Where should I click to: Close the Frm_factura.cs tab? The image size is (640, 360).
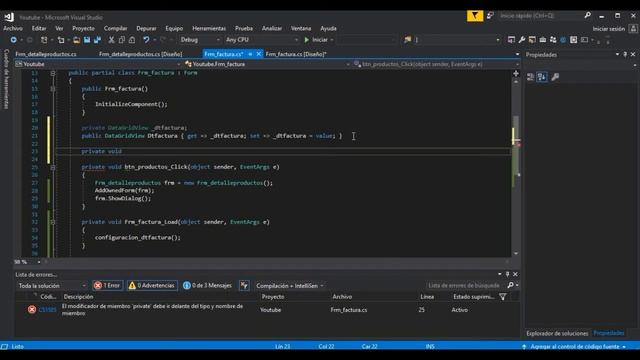tap(259, 54)
